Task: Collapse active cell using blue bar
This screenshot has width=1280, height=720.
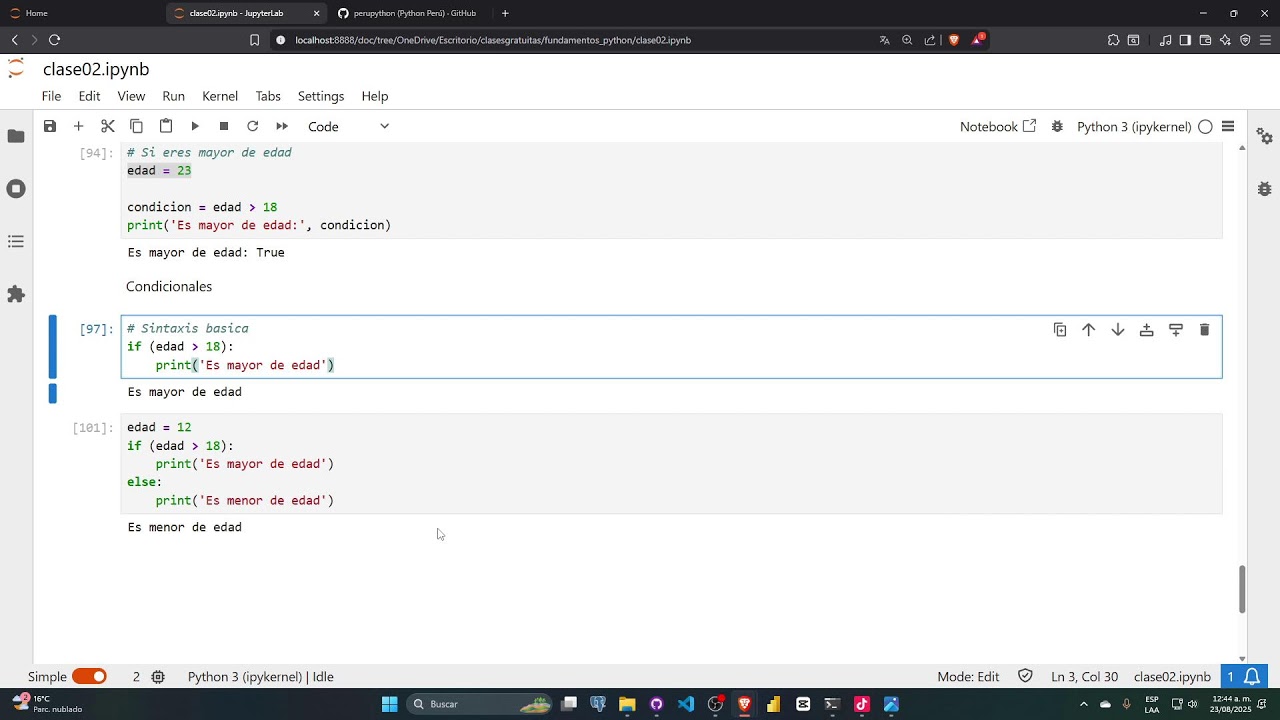Action: click(x=53, y=347)
